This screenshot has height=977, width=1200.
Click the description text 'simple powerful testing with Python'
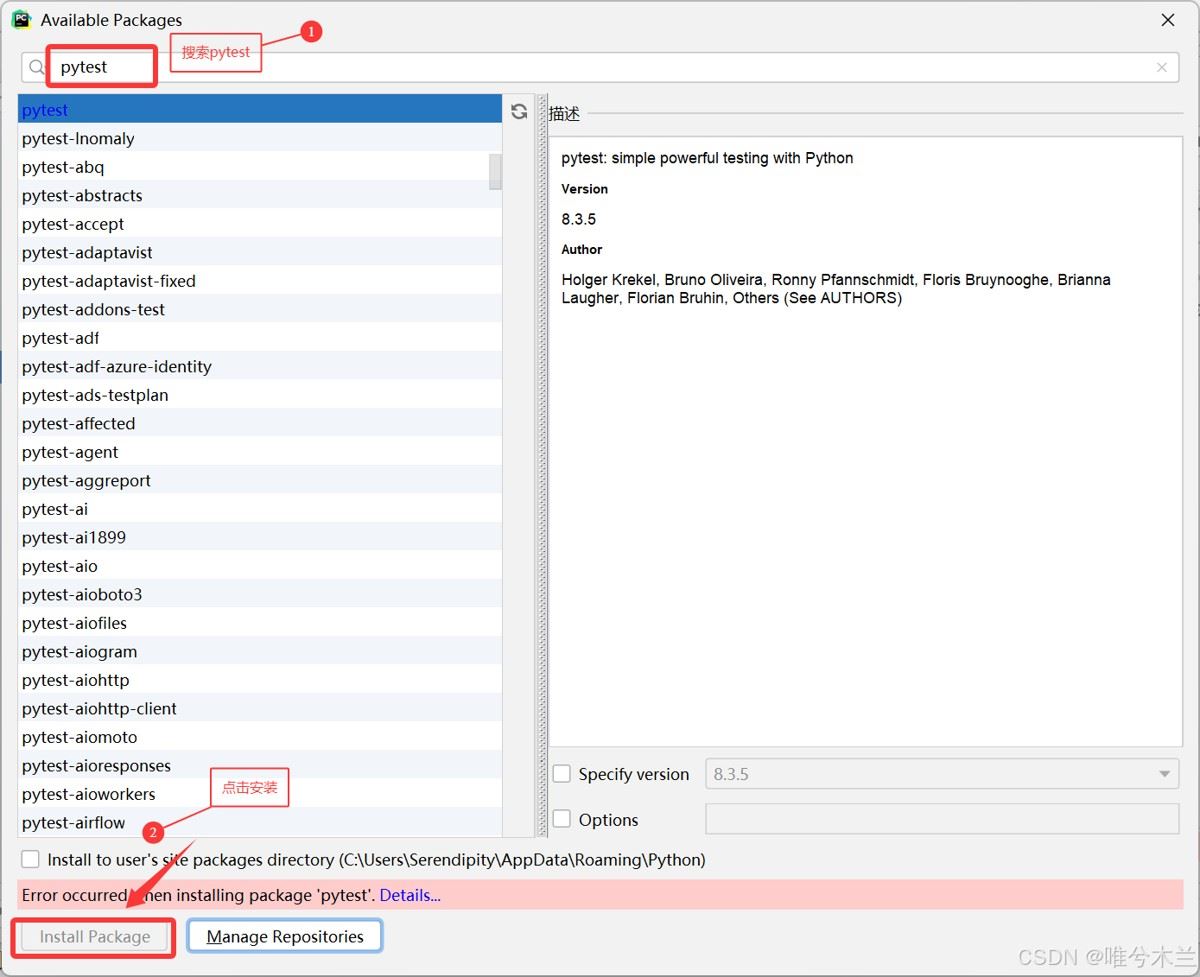coord(732,158)
